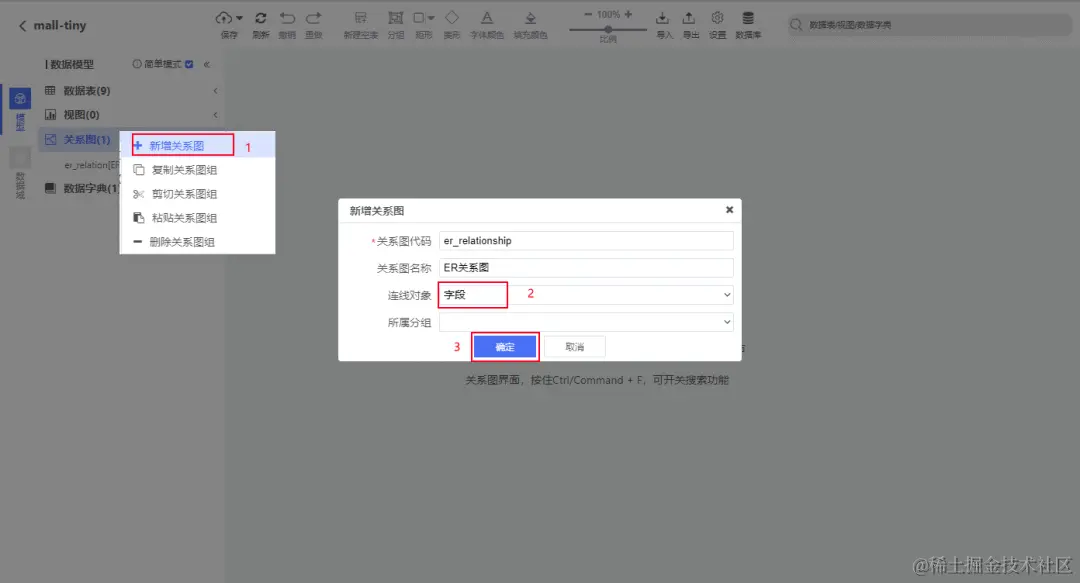Viewport: 1080px width, 583px height.
Task: Click the 取消 button in the dialog
Action: [575, 345]
